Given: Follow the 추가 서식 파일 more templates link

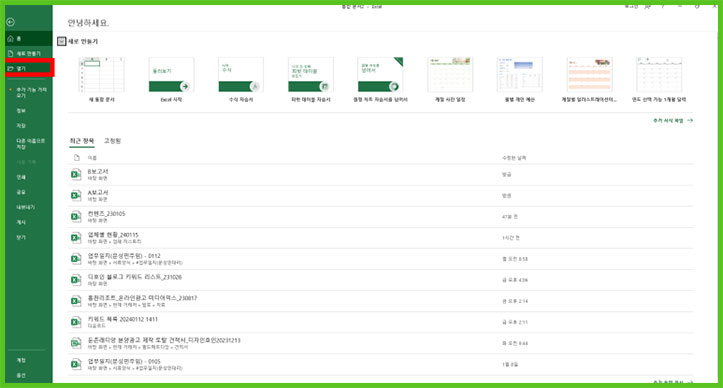Looking at the screenshot, I should click(x=673, y=120).
